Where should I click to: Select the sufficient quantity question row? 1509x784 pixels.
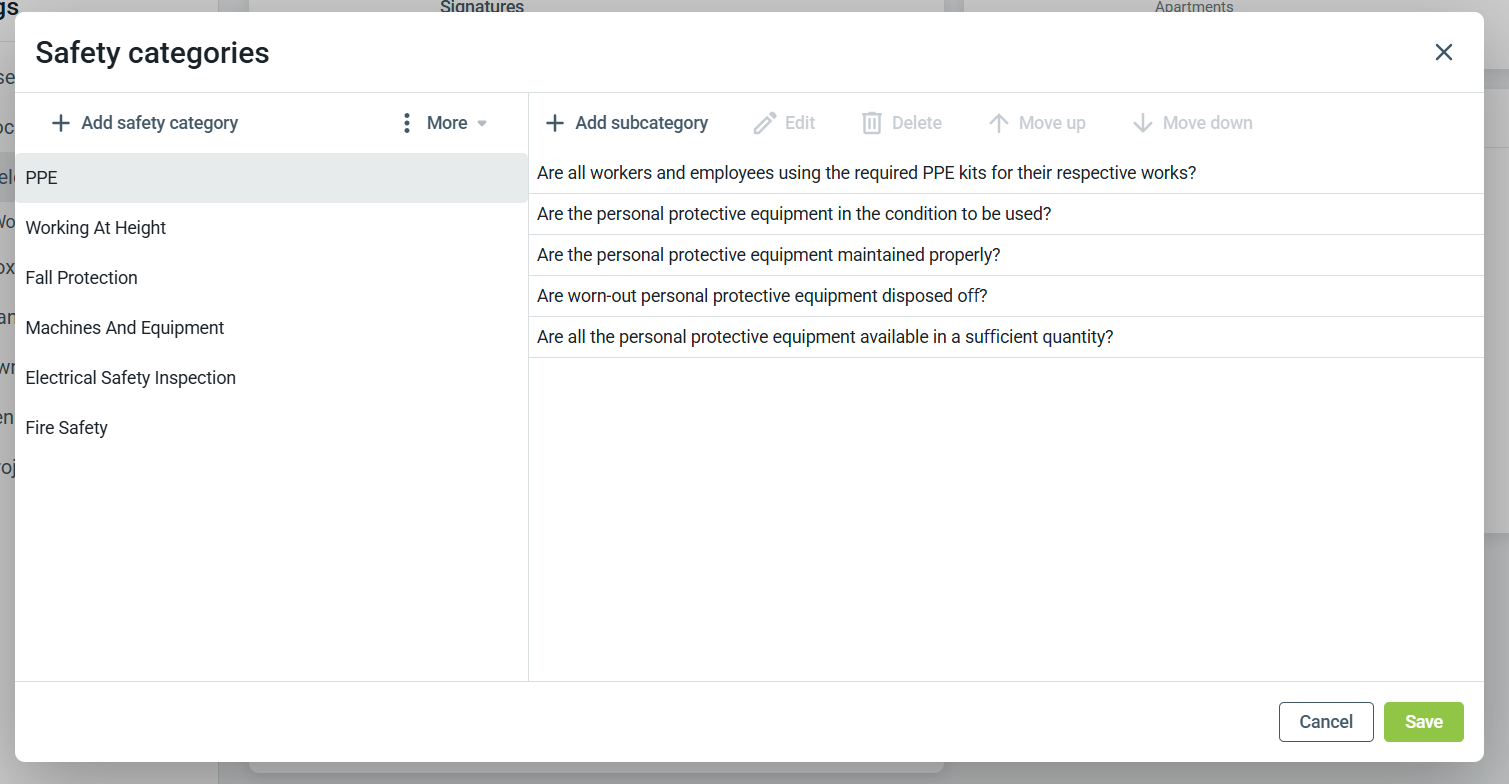1006,337
